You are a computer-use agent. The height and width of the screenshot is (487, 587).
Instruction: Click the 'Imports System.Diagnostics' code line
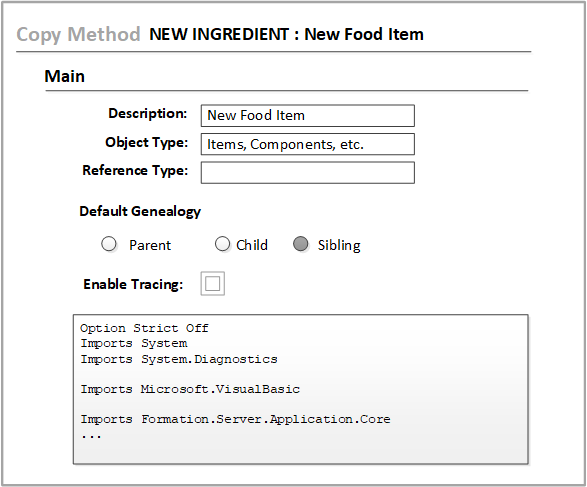coord(179,359)
